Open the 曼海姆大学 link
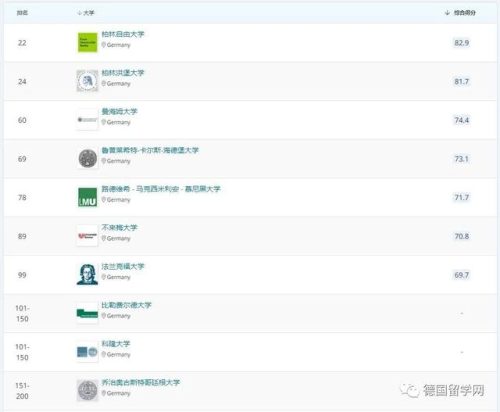The image size is (500, 412). (119, 111)
